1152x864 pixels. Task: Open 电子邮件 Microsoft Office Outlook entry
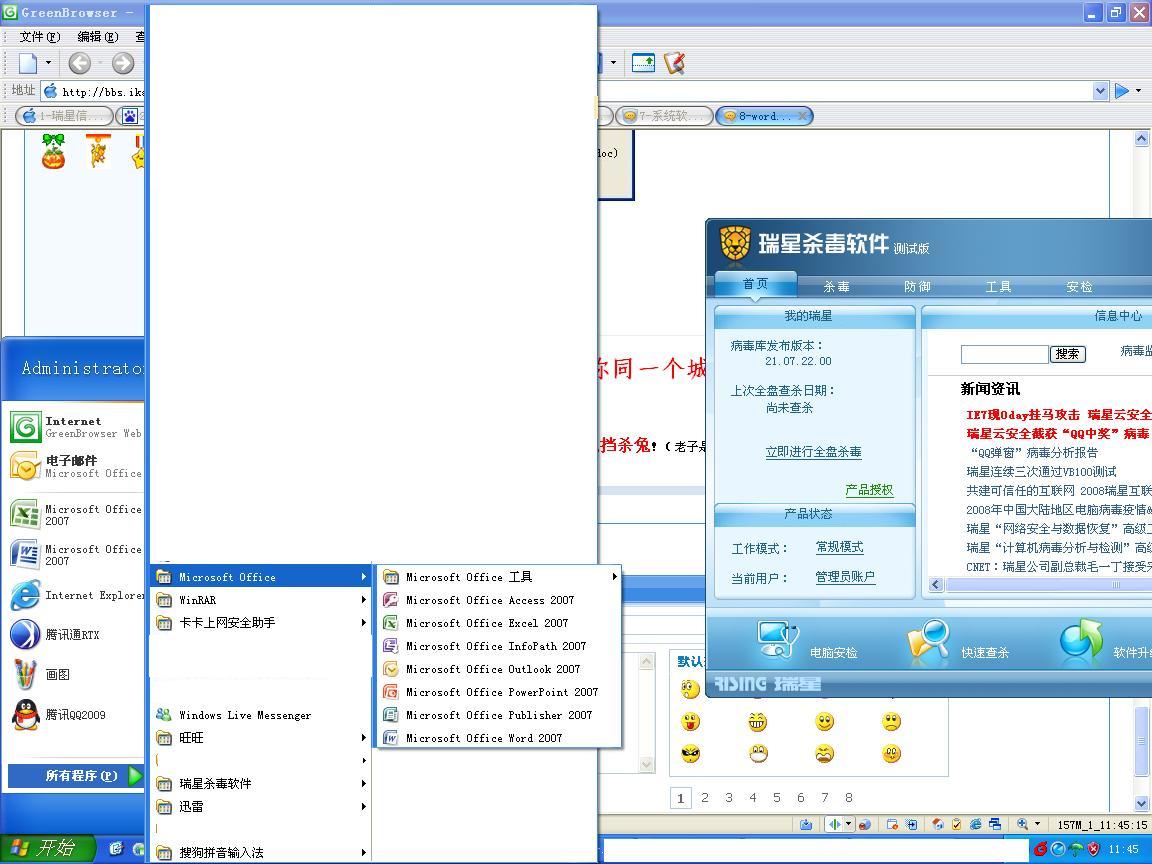coord(76,467)
